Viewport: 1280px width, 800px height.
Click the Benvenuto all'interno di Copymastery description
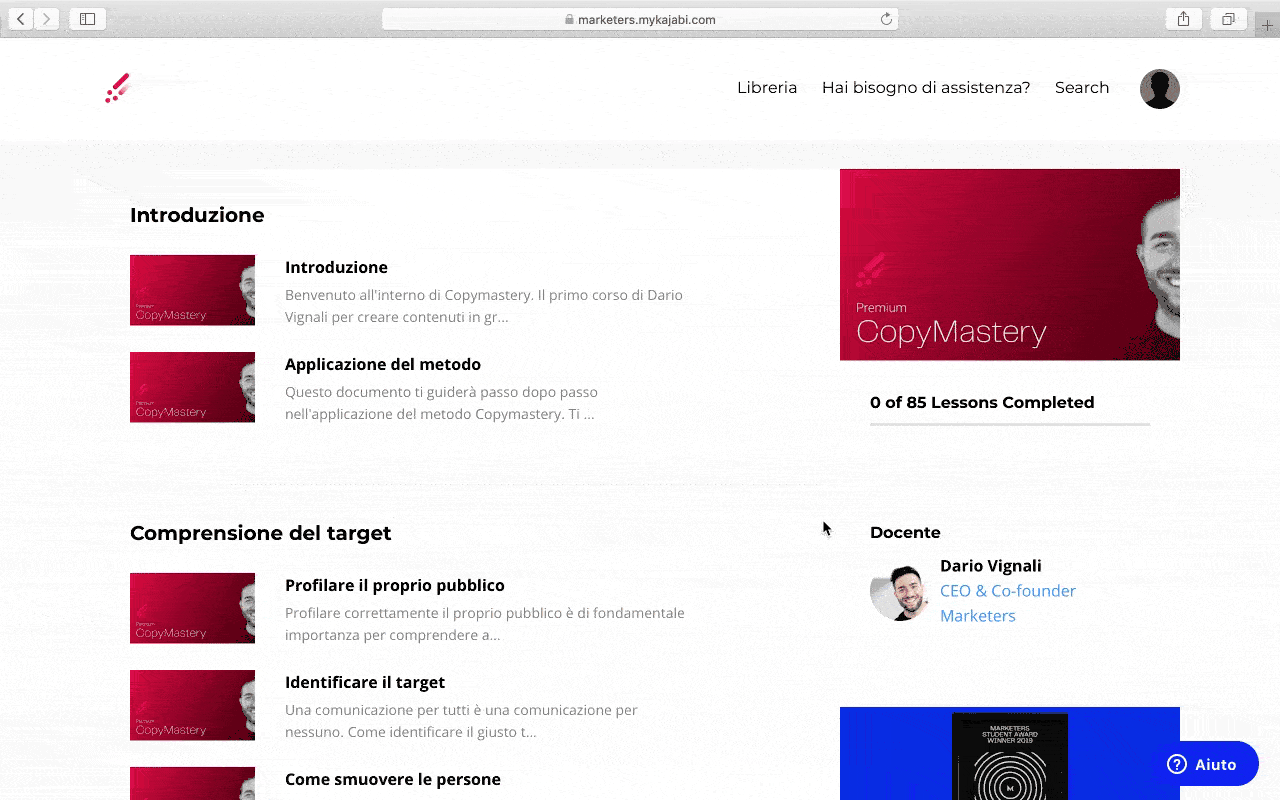tap(484, 306)
